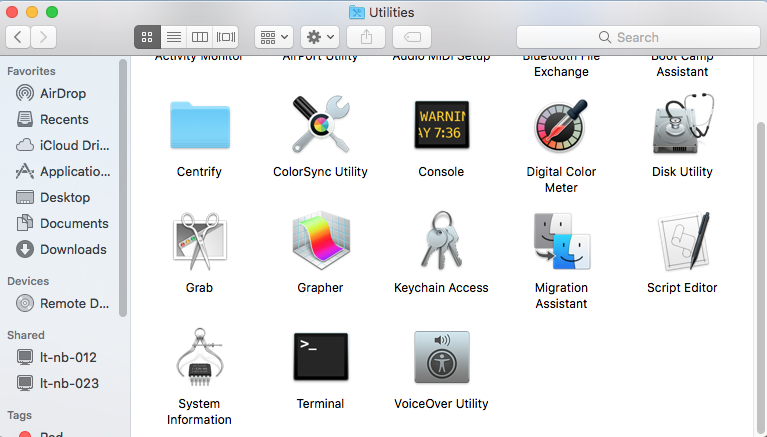
Task: Switch to list view
Action: point(174,37)
